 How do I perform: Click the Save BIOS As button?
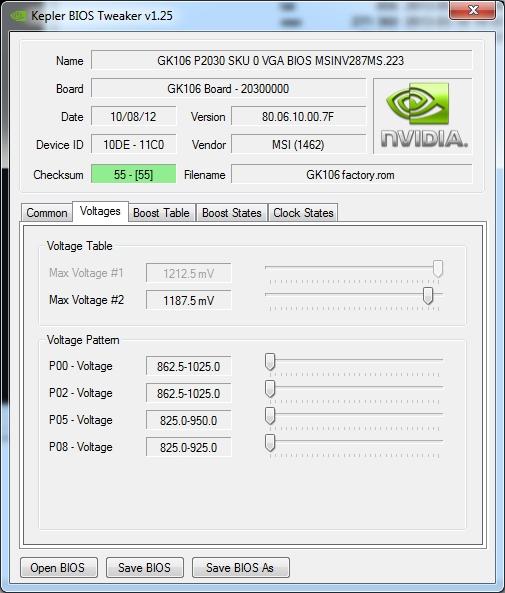241,568
